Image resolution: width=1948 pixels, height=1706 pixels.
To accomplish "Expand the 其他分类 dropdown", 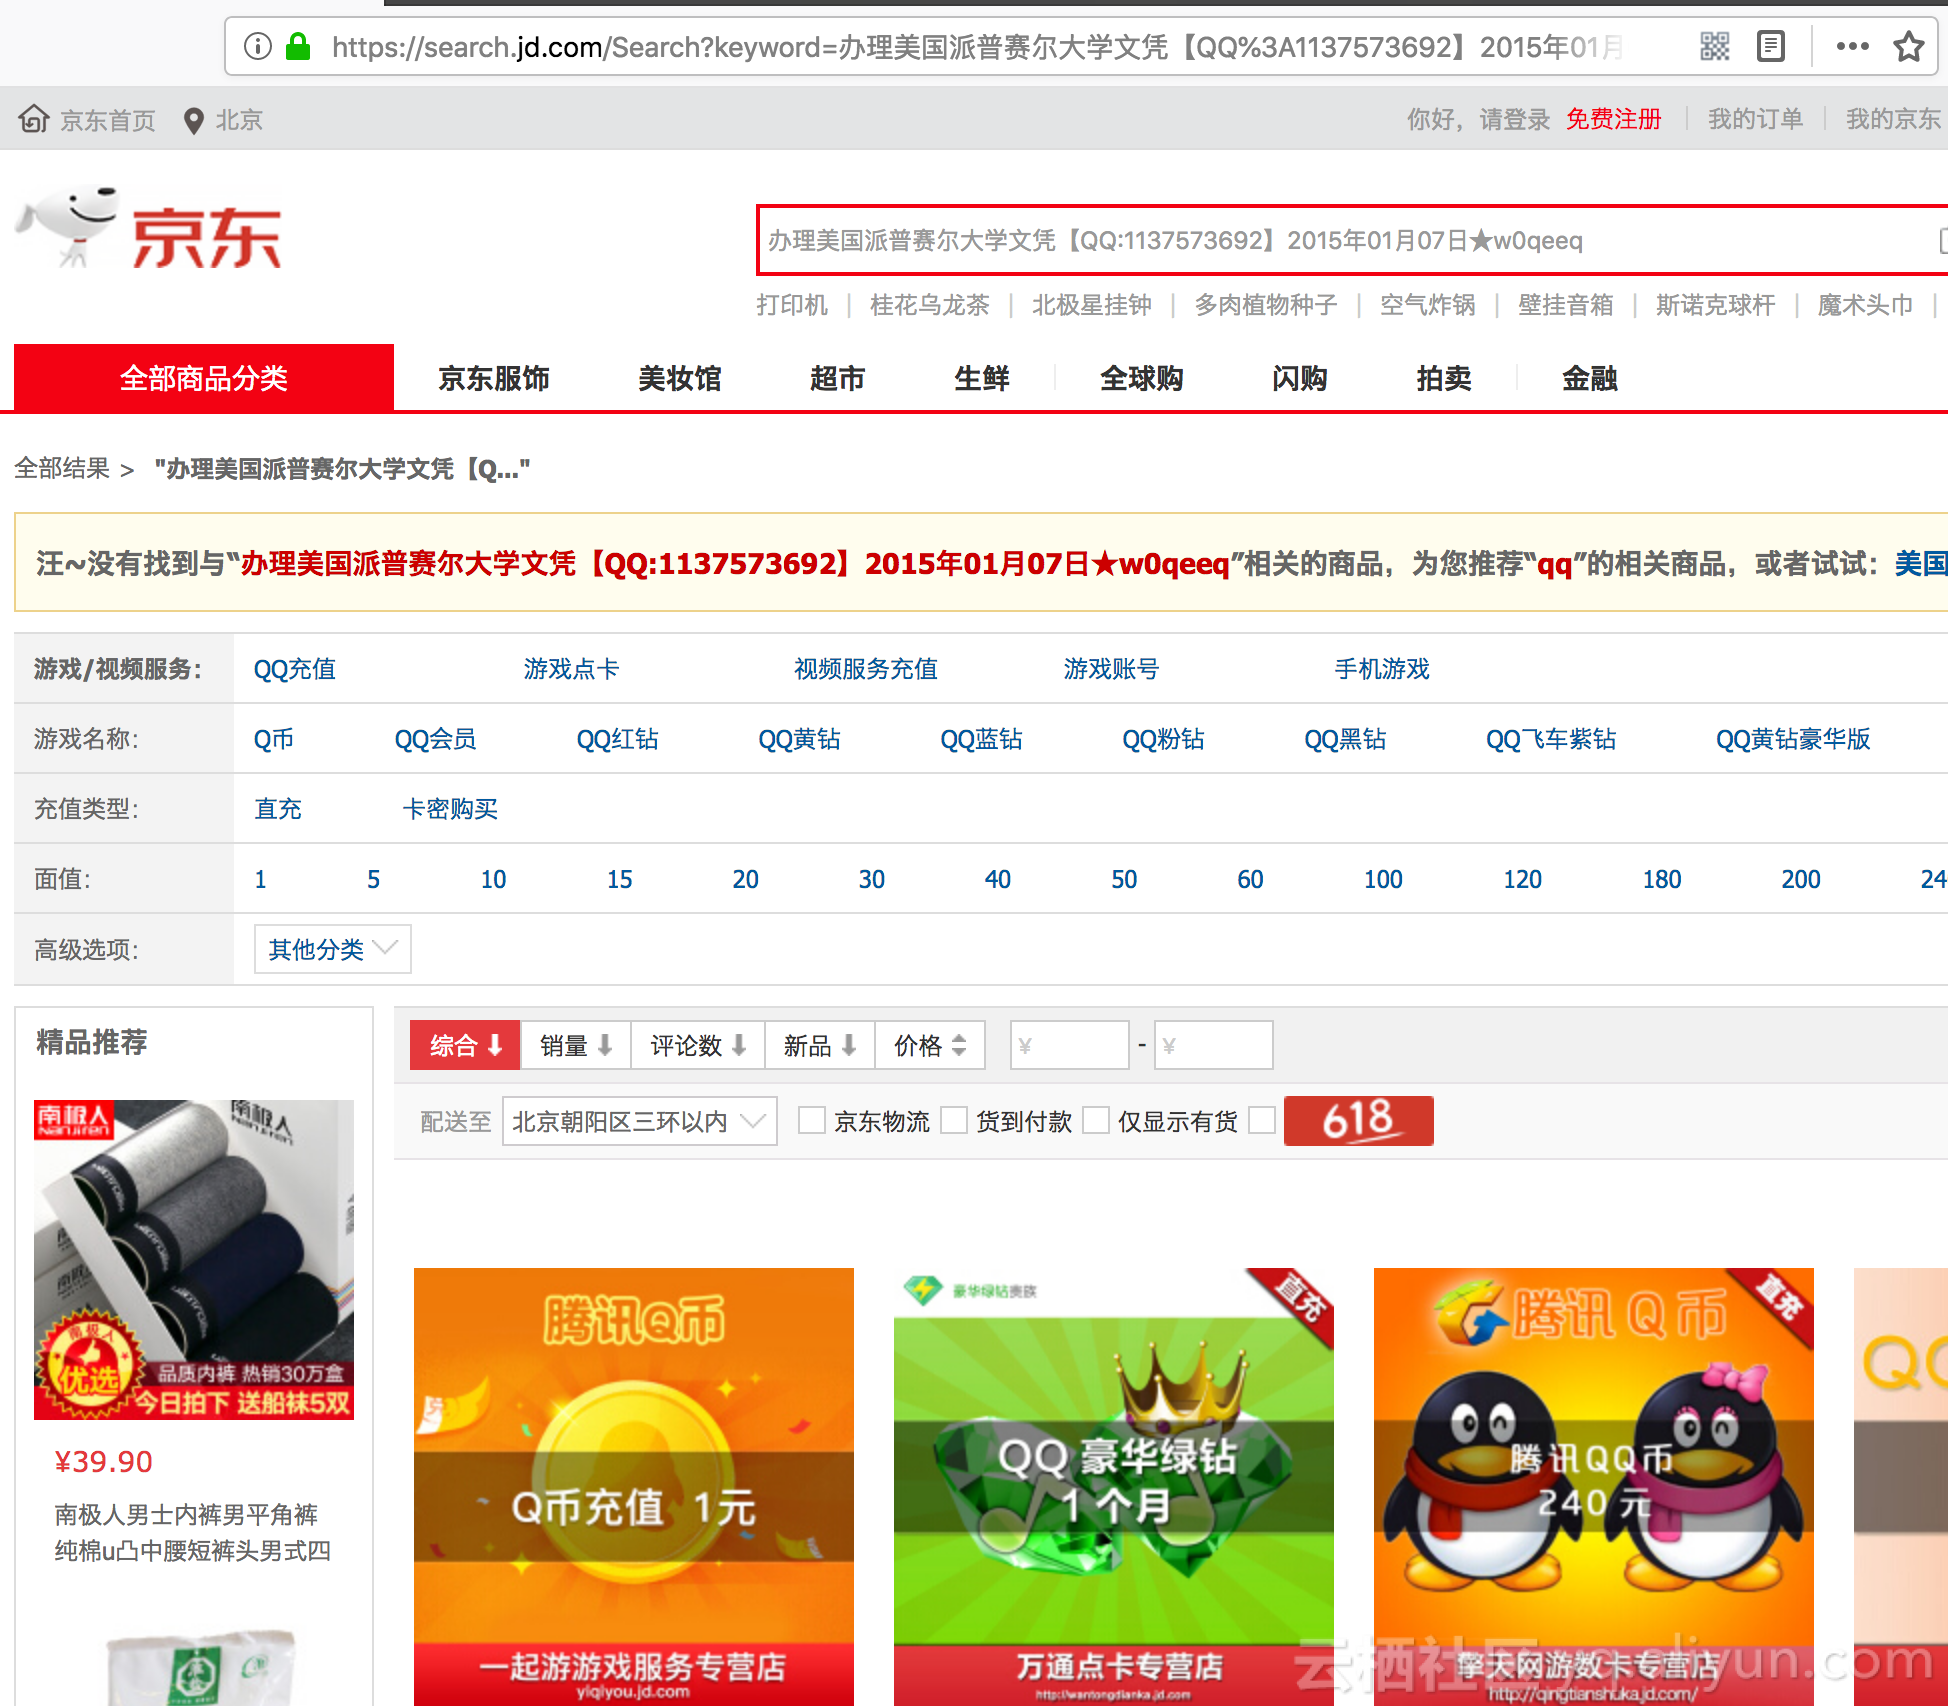I will 332,949.
